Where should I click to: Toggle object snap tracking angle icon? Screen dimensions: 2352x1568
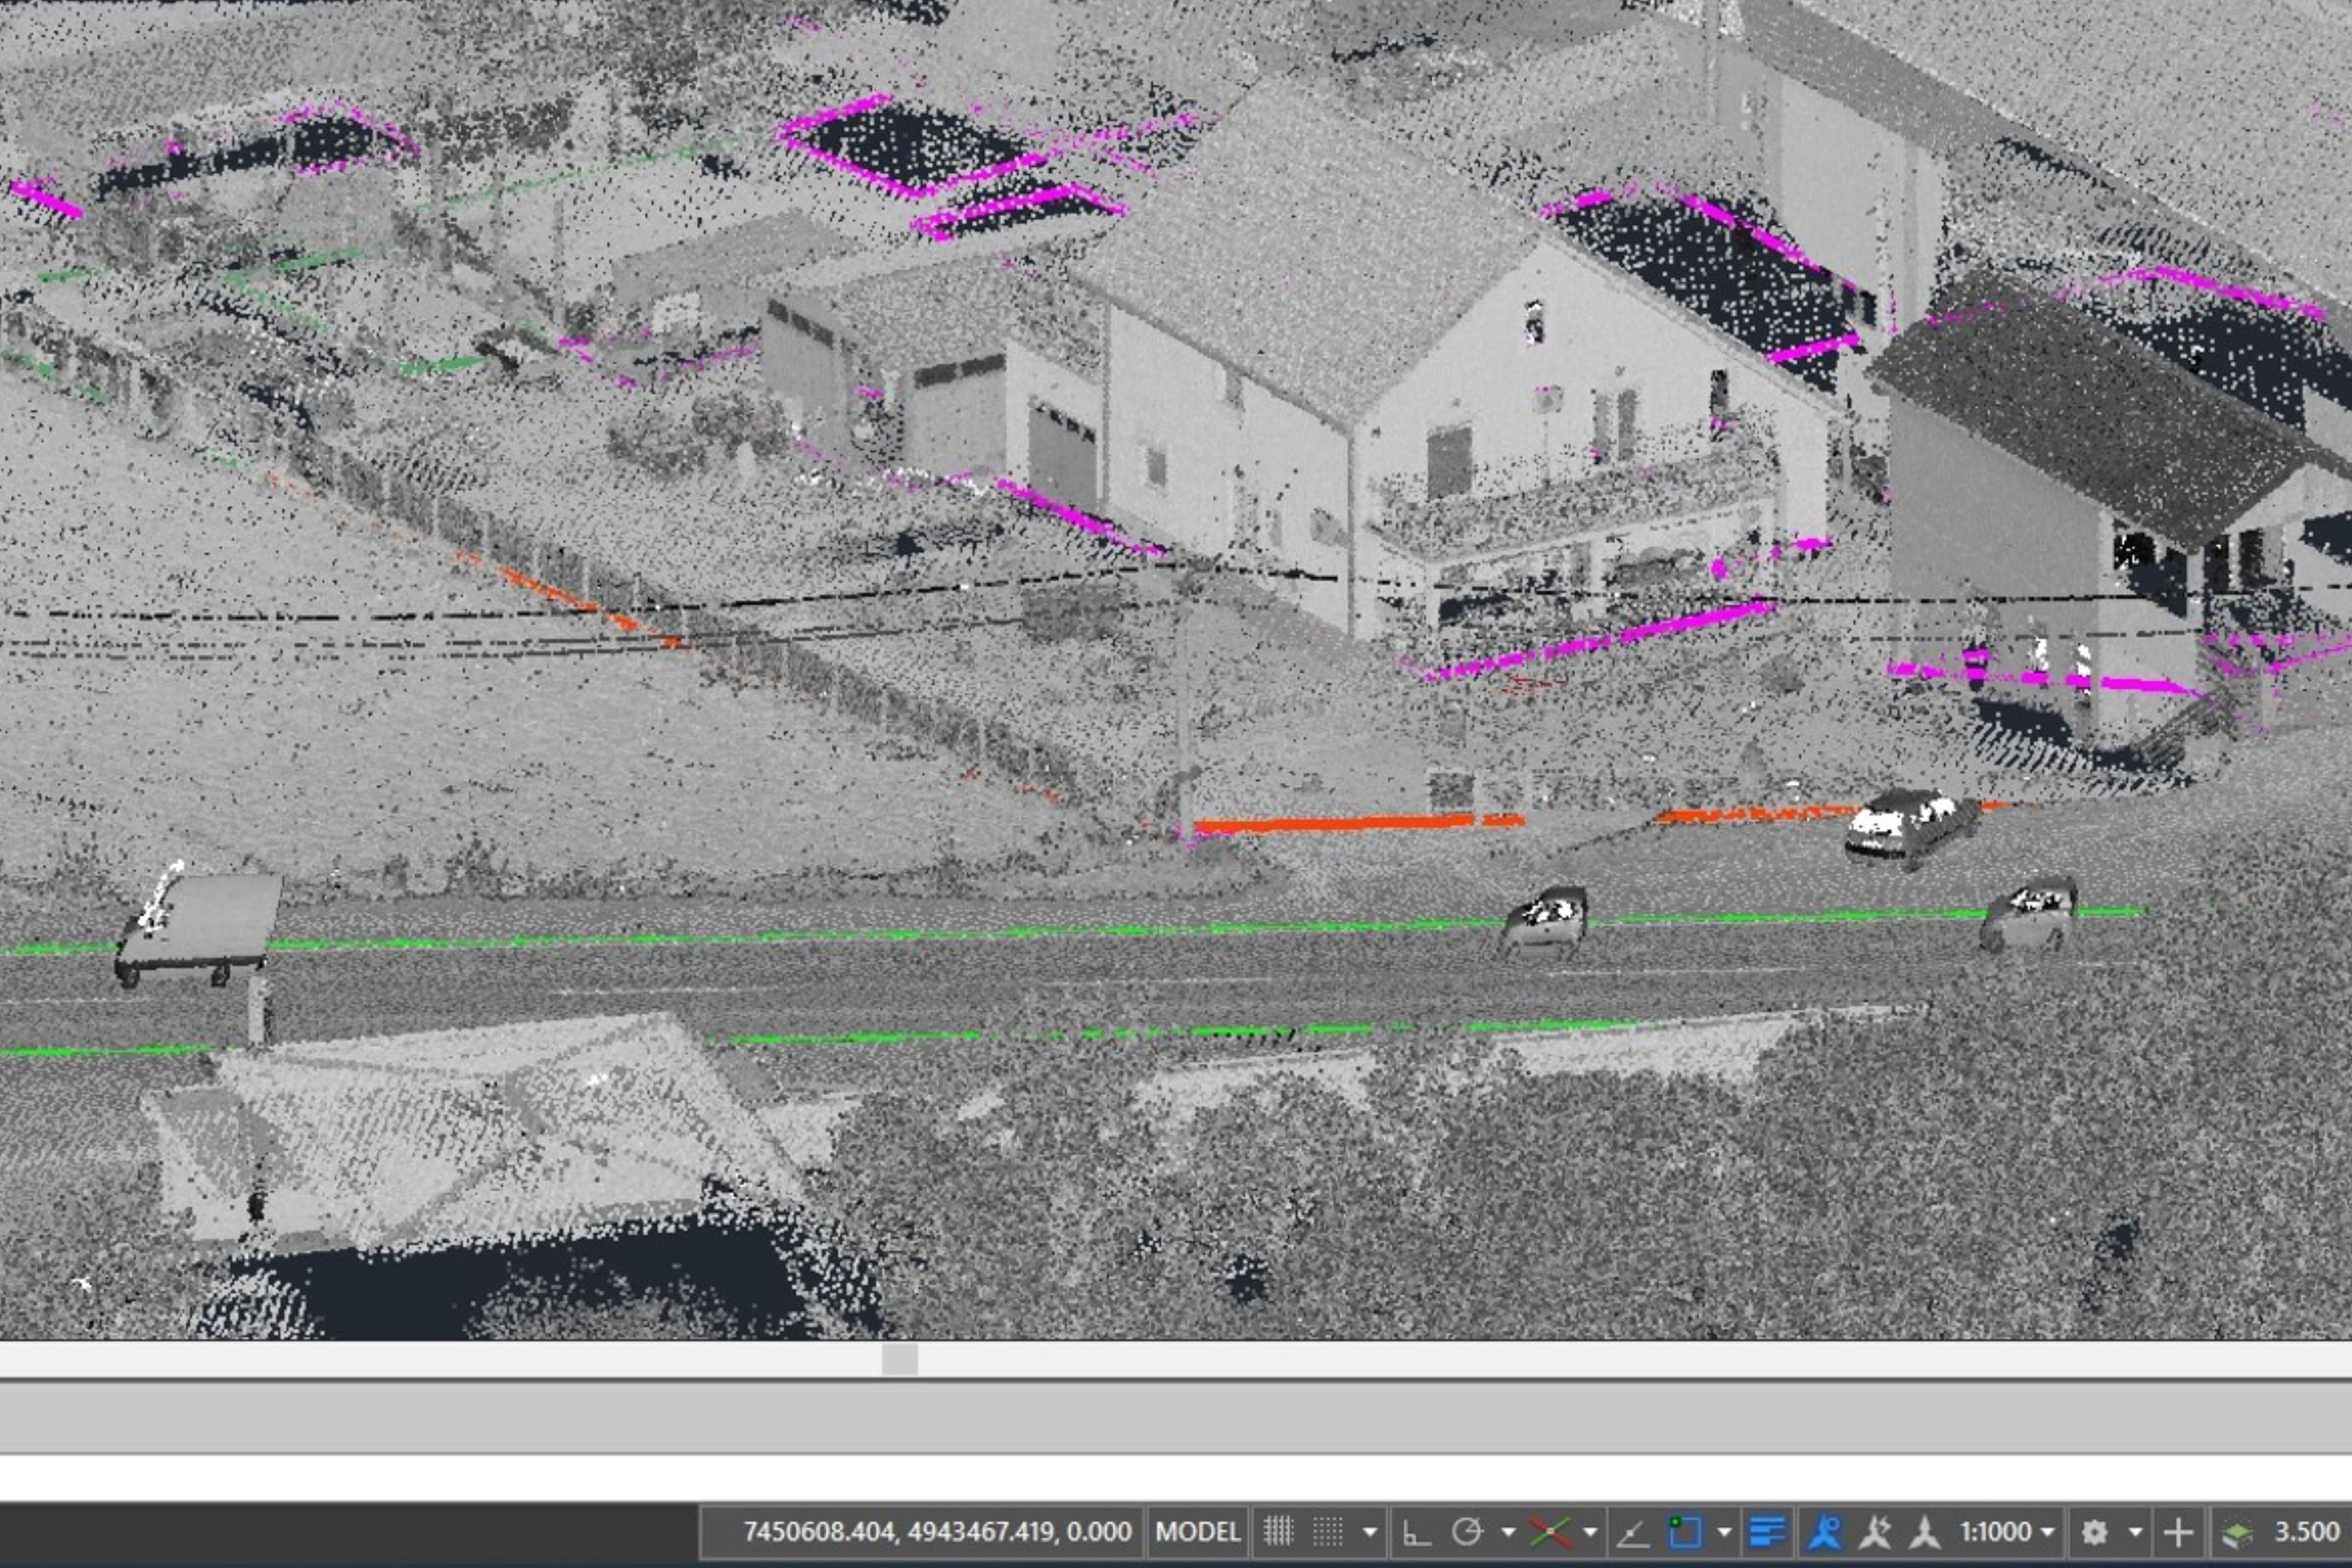[1632, 1532]
